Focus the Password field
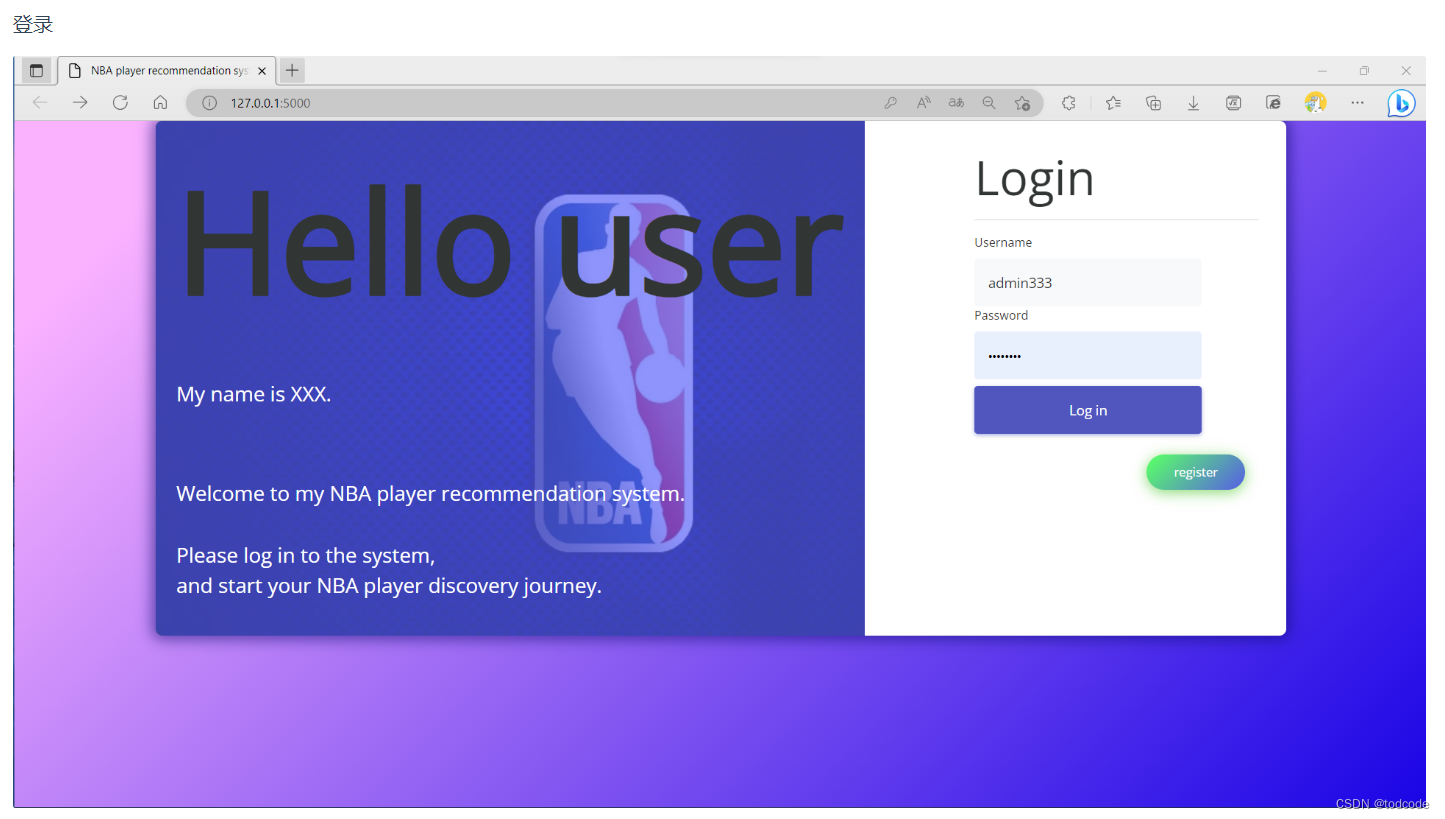Screen dimensions: 1445x819 1087,355
